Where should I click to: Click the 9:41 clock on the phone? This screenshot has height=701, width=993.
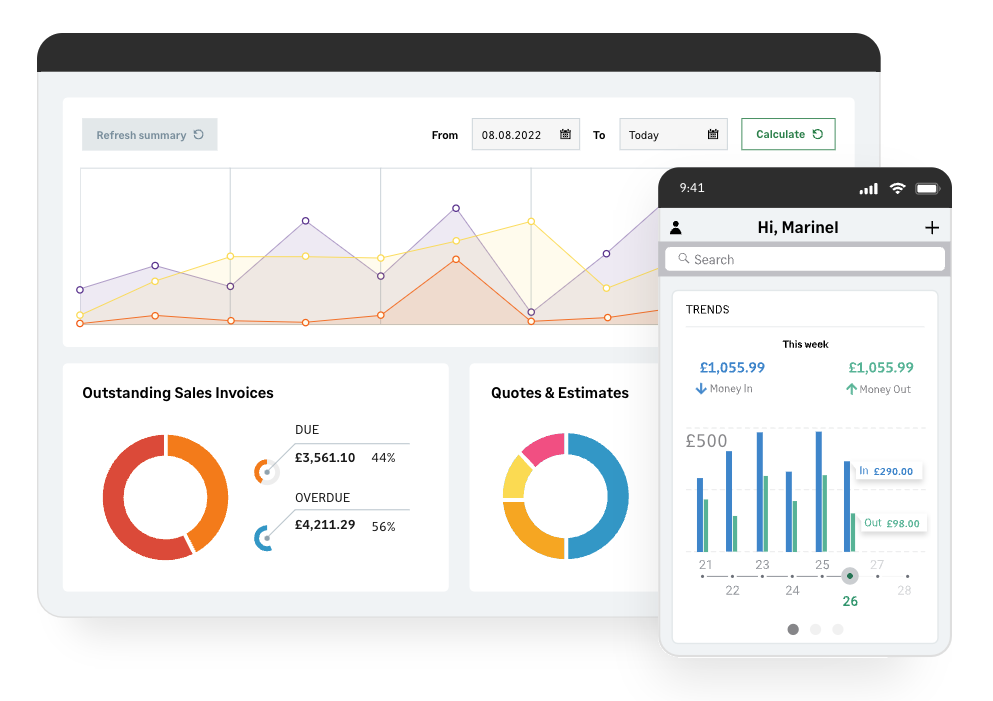coord(692,187)
